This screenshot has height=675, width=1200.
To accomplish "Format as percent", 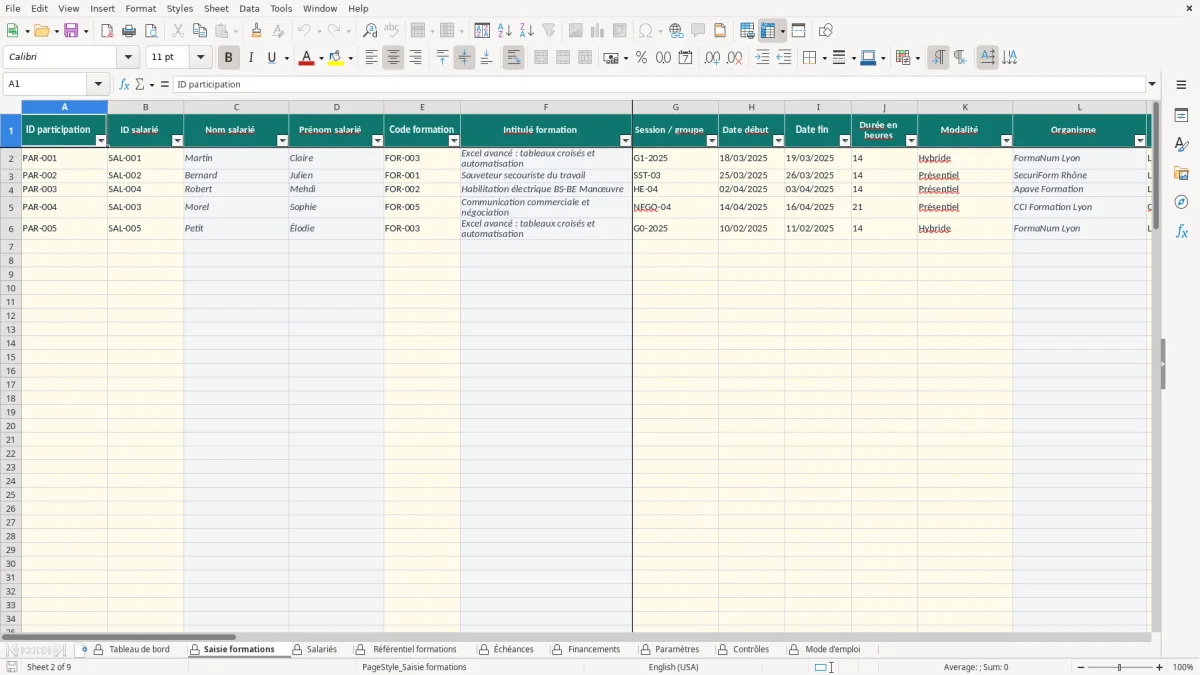I will pyautogui.click(x=641, y=58).
